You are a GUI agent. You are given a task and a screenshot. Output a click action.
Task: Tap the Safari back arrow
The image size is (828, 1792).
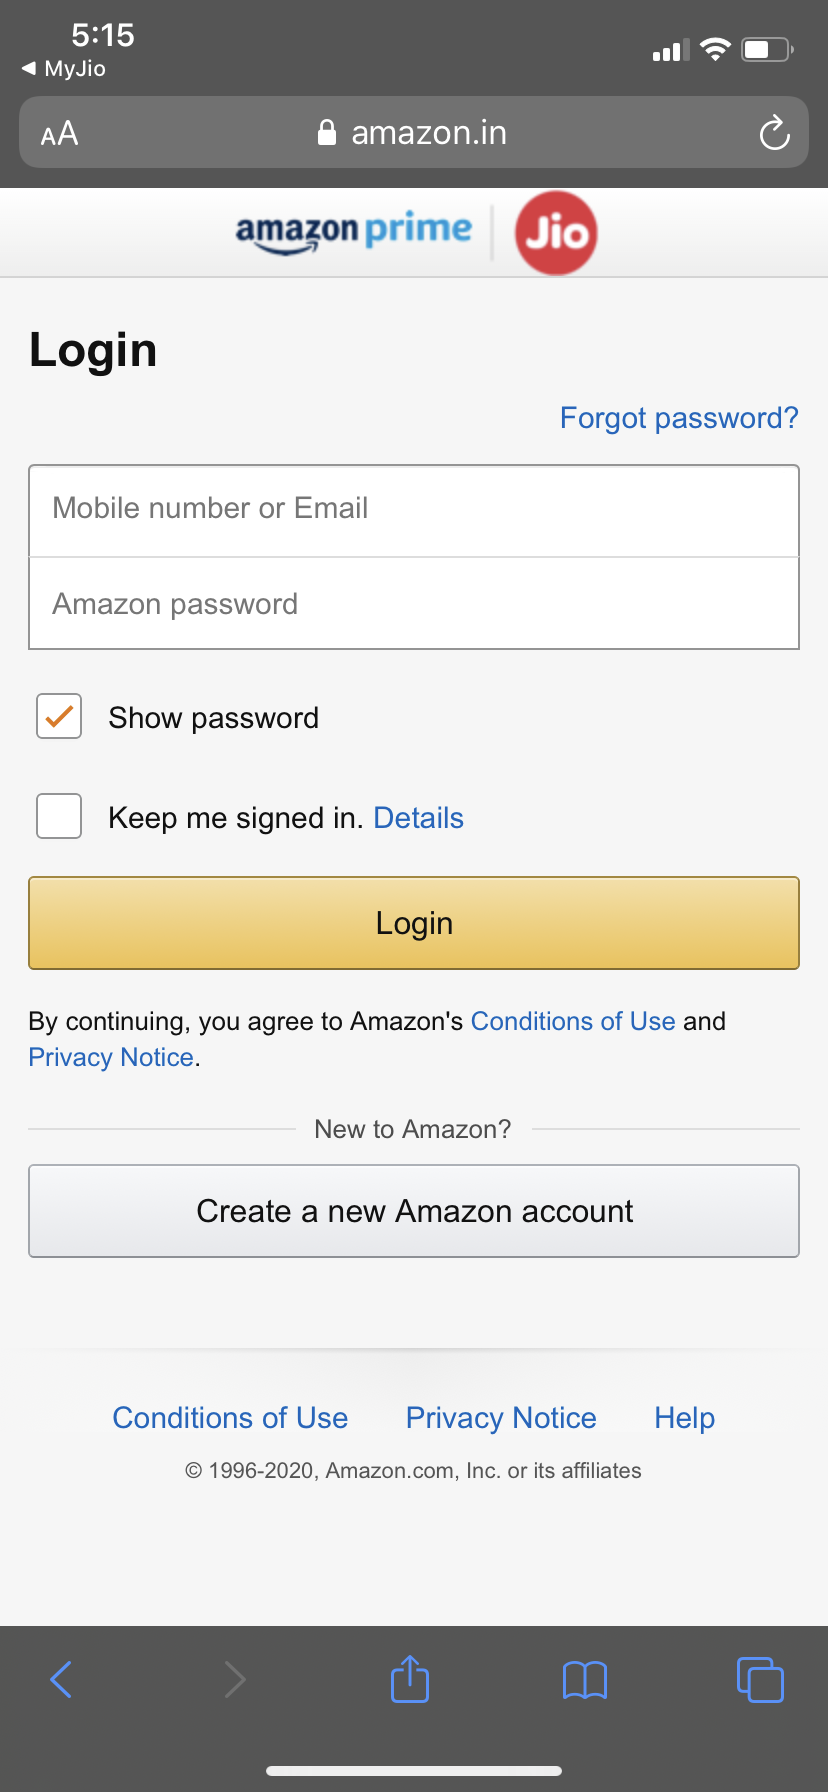[61, 1679]
